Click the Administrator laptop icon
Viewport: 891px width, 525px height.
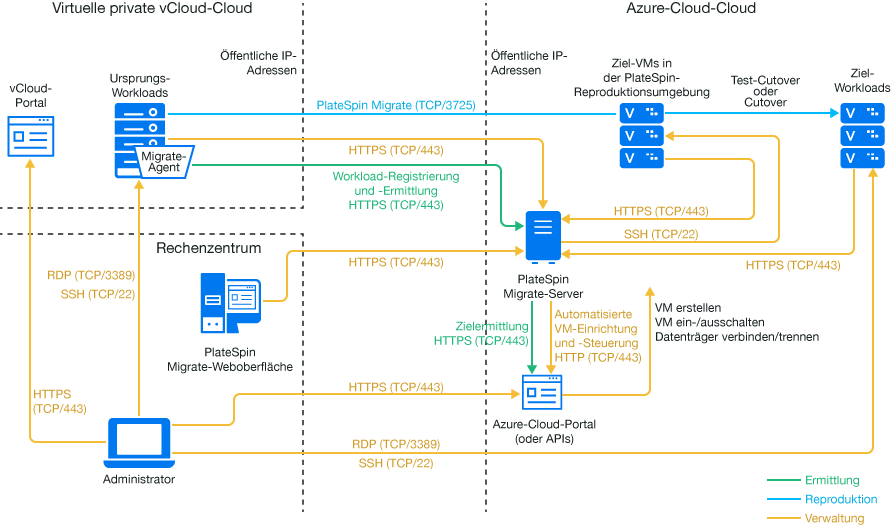138,442
